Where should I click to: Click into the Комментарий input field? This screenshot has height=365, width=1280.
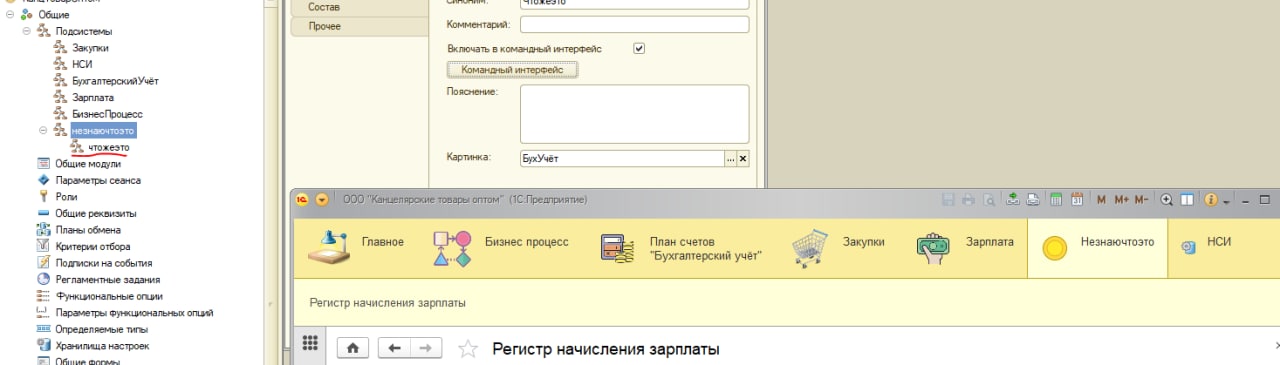pyautogui.click(x=635, y=24)
